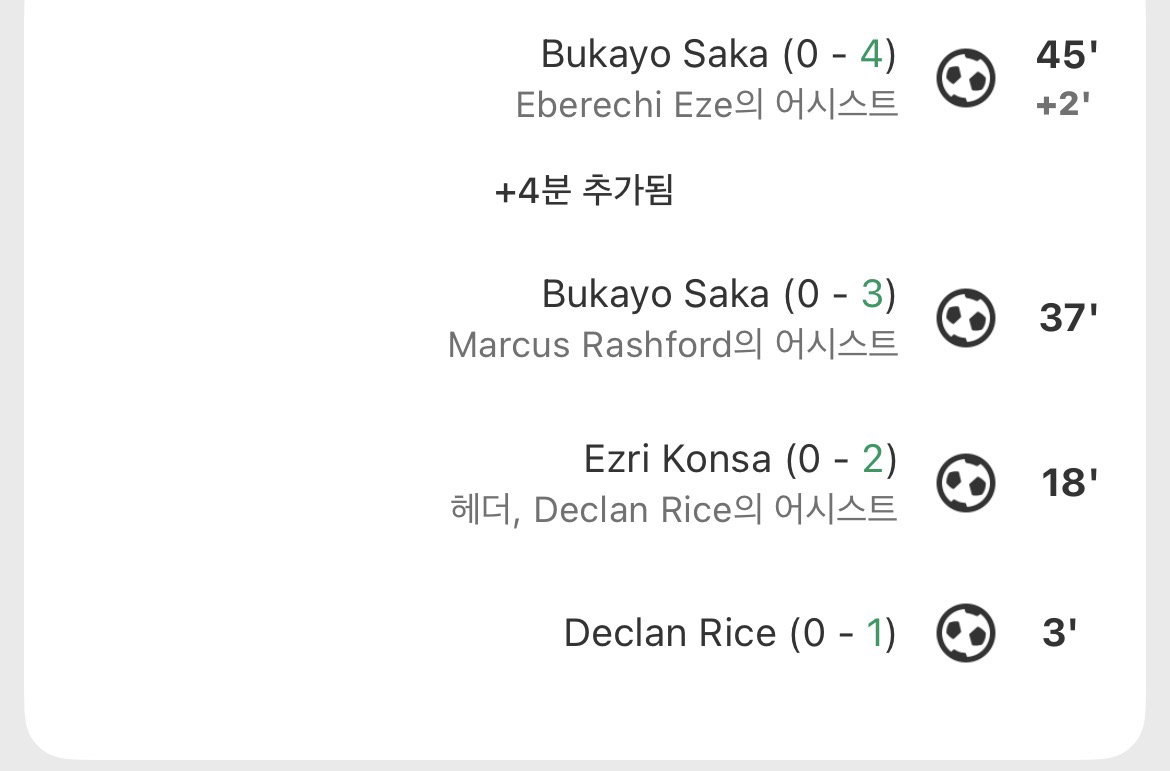Click the 37' minute marker

click(x=1069, y=318)
